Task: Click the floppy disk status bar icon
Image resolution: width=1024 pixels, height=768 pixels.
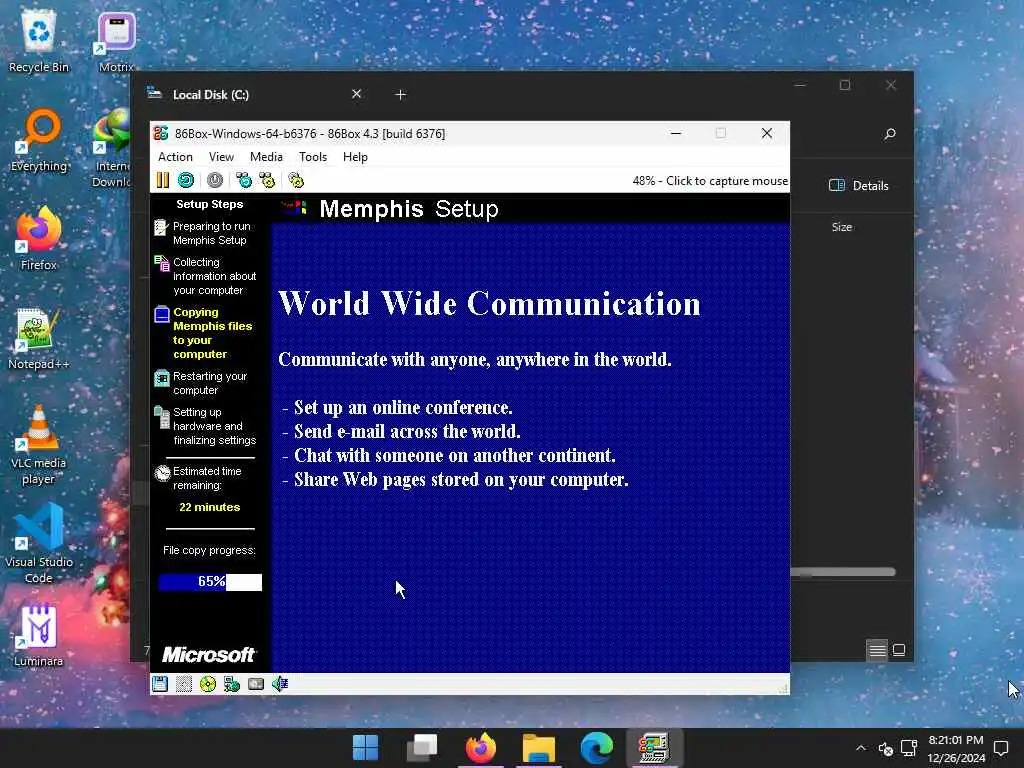Action: point(160,684)
